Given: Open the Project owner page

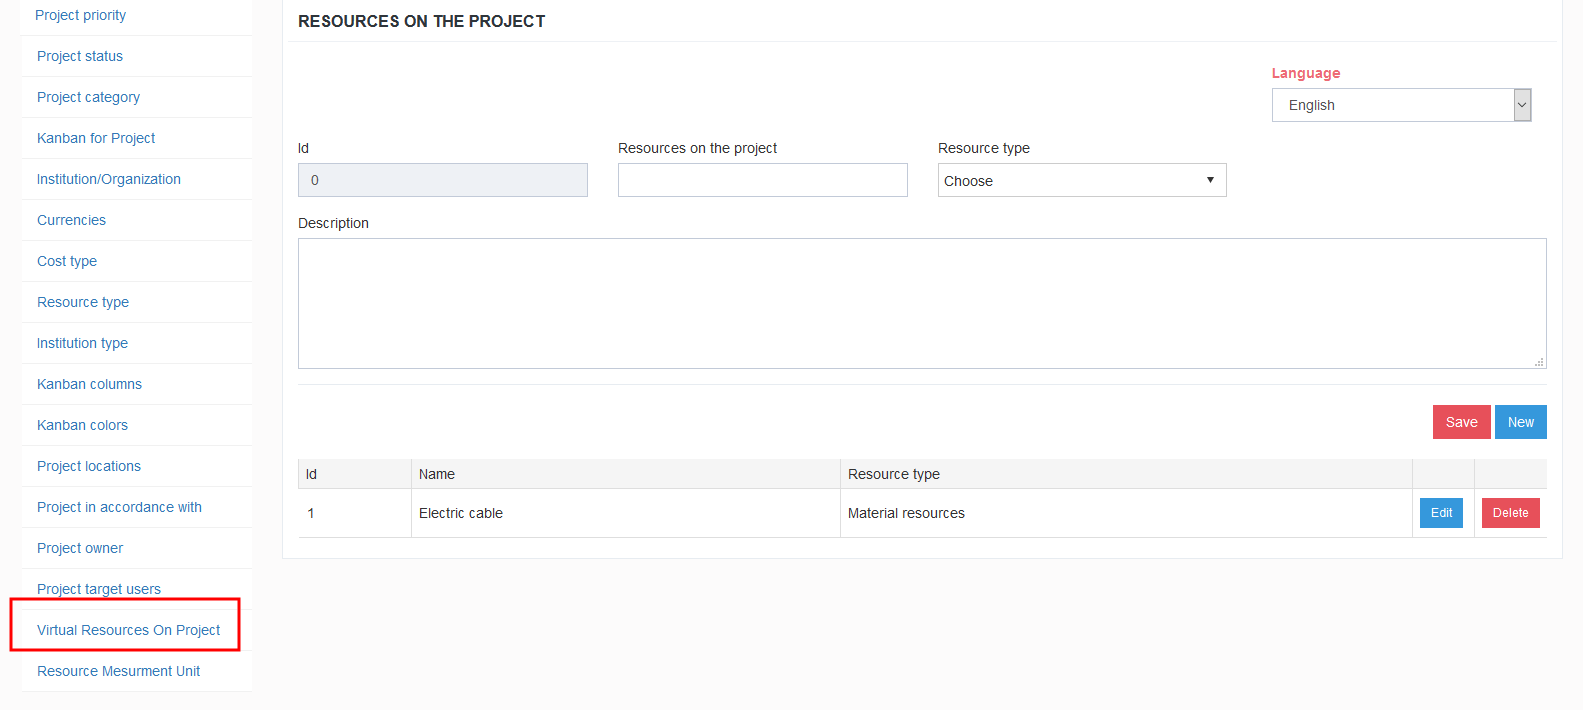Looking at the screenshot, I should (80, 548).
